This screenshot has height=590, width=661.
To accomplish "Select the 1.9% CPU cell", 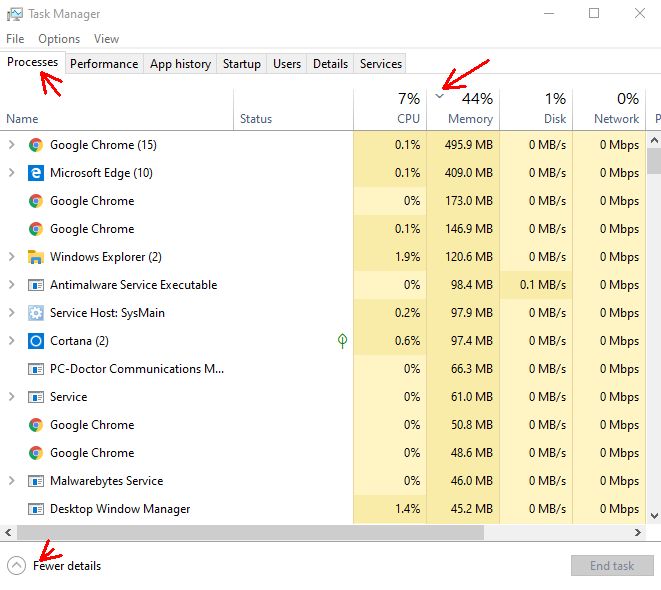I will click(390, 257).
